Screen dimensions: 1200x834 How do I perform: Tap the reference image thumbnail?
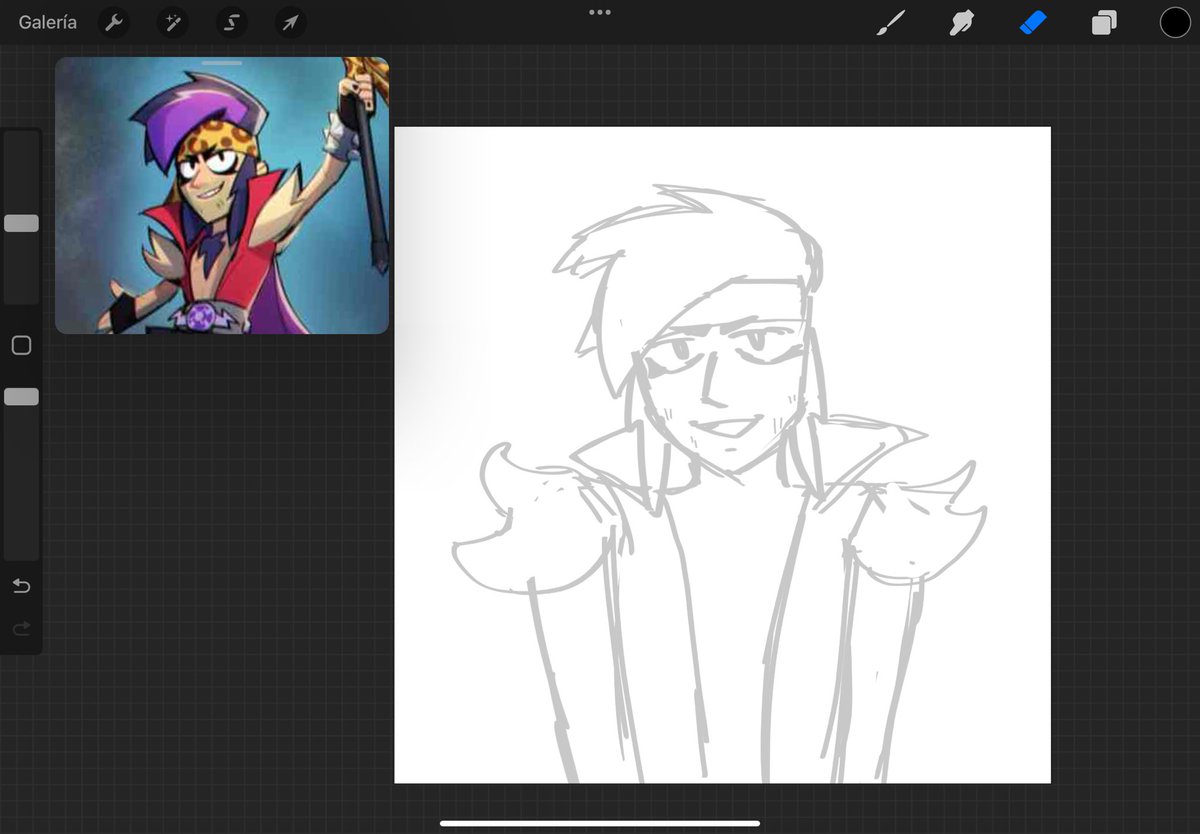(x=222, y=196)
